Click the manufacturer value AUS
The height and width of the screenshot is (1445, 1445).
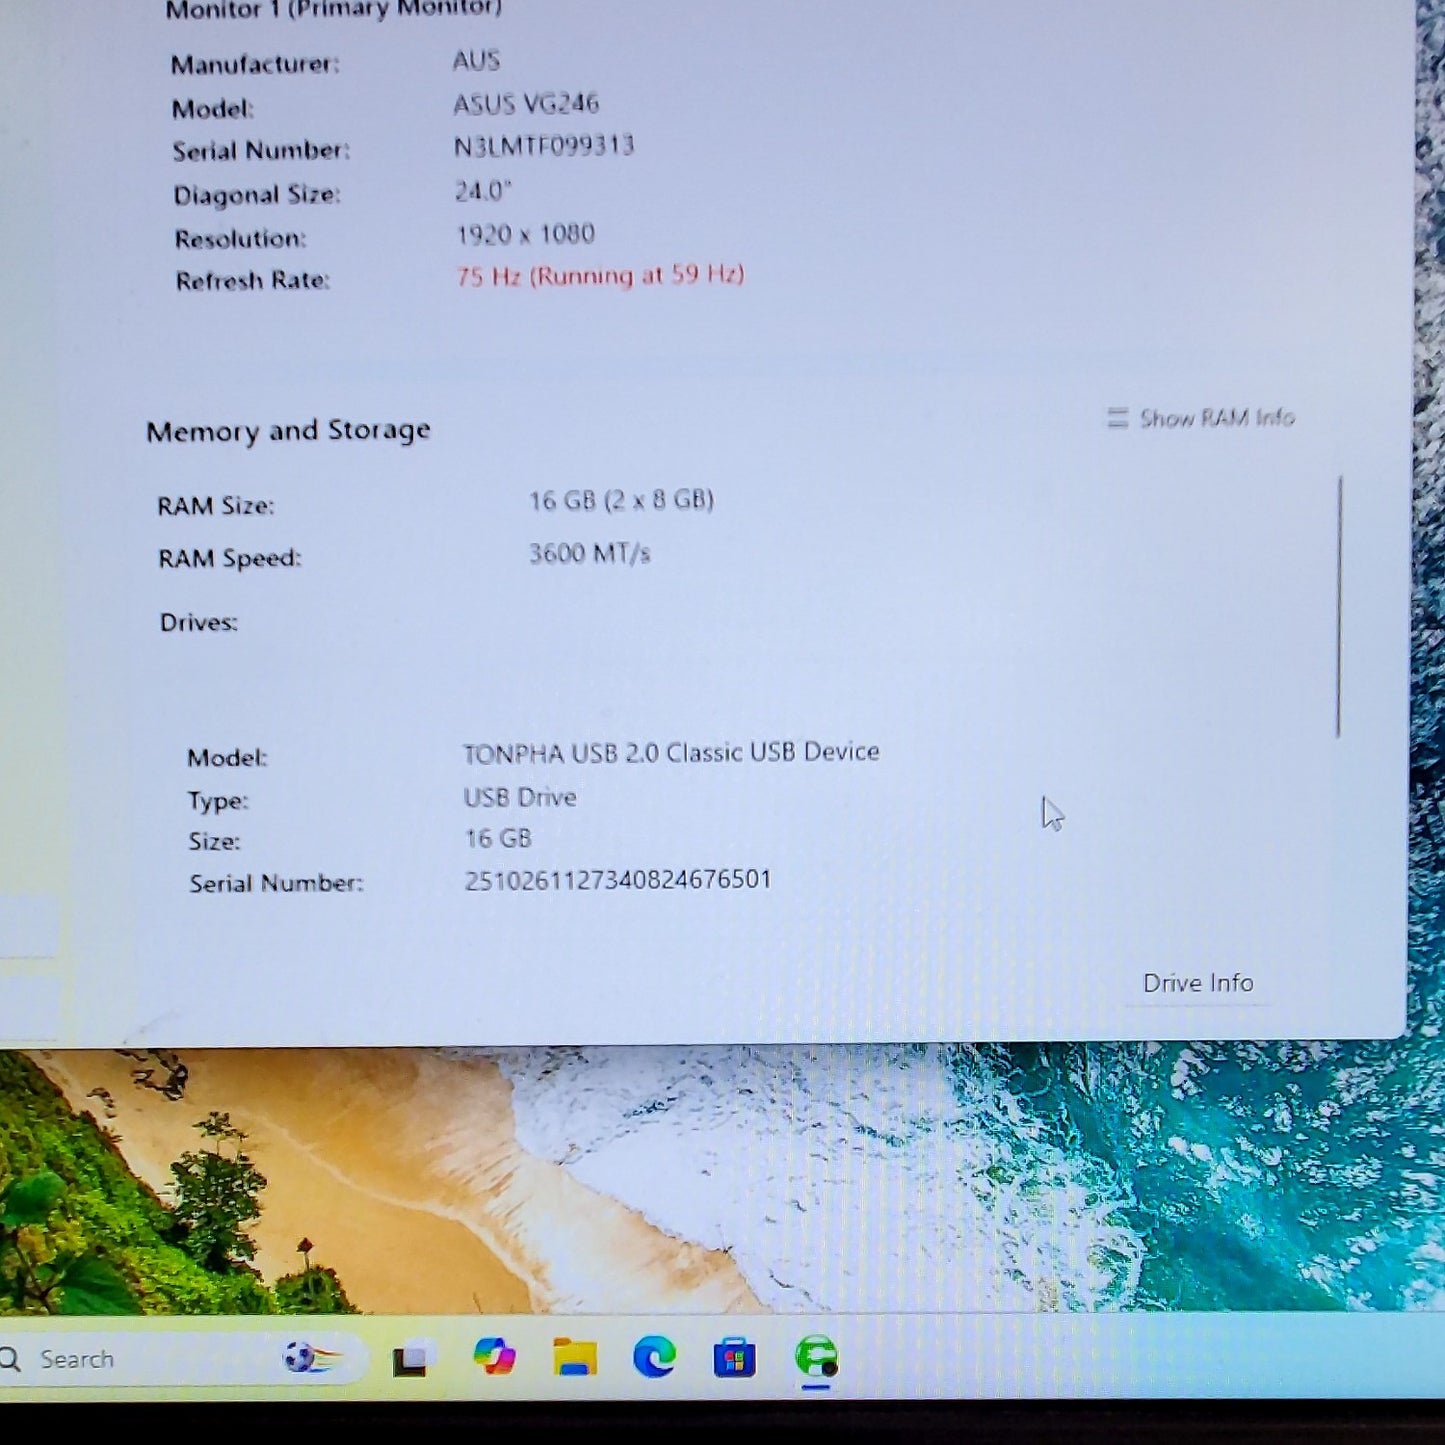pyautogui.click(x=476, y=60)
